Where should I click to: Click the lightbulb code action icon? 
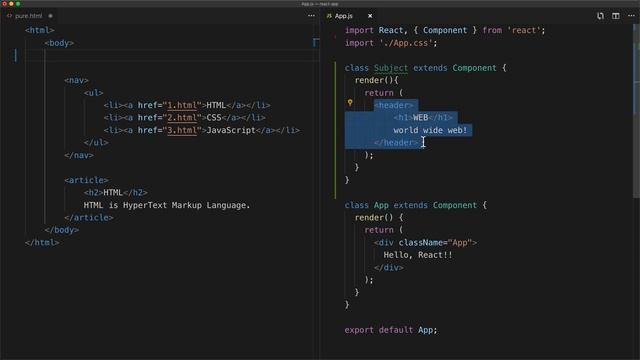click(350, 103)
